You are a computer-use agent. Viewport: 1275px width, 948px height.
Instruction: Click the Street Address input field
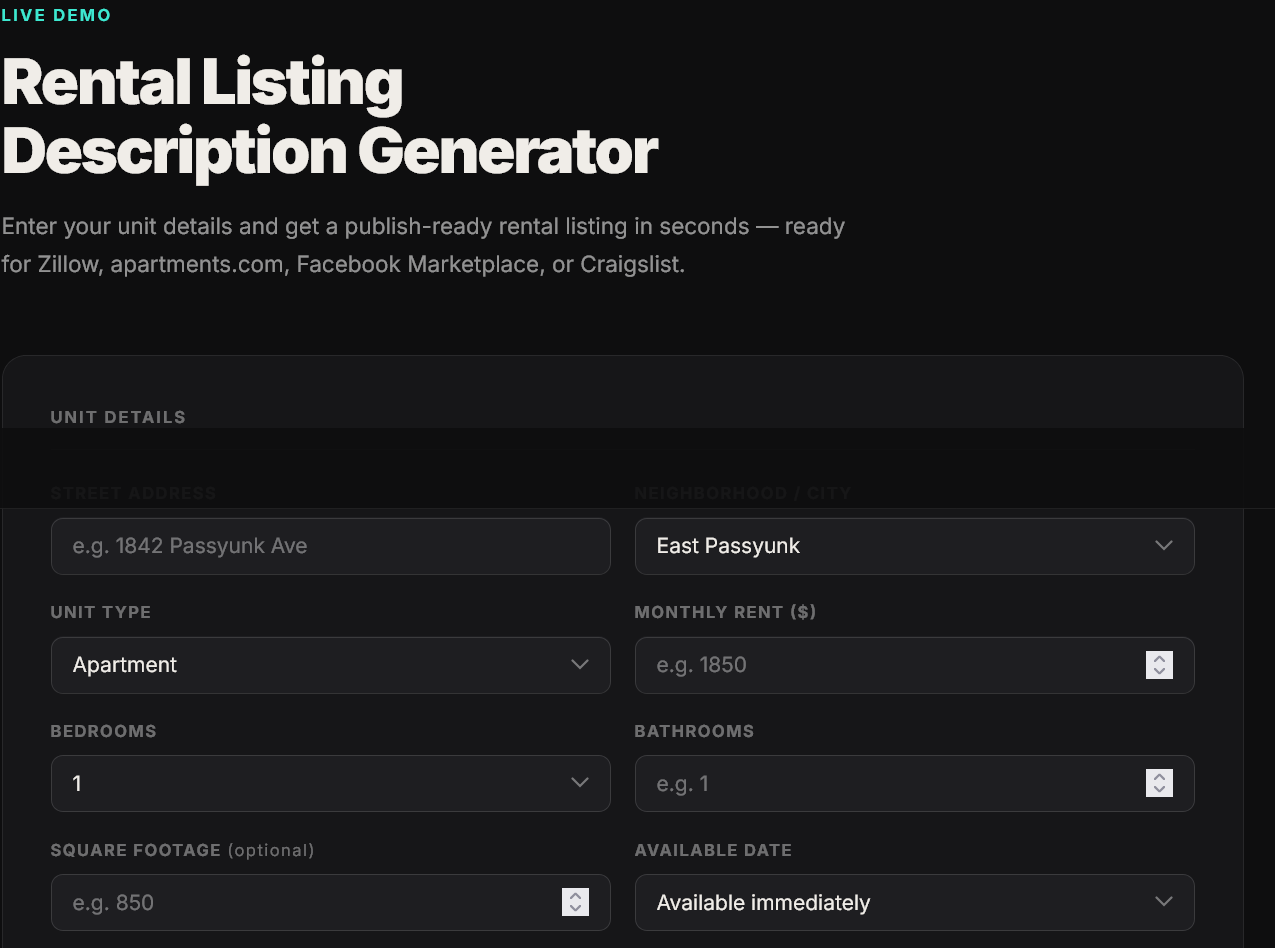[330, 546]
